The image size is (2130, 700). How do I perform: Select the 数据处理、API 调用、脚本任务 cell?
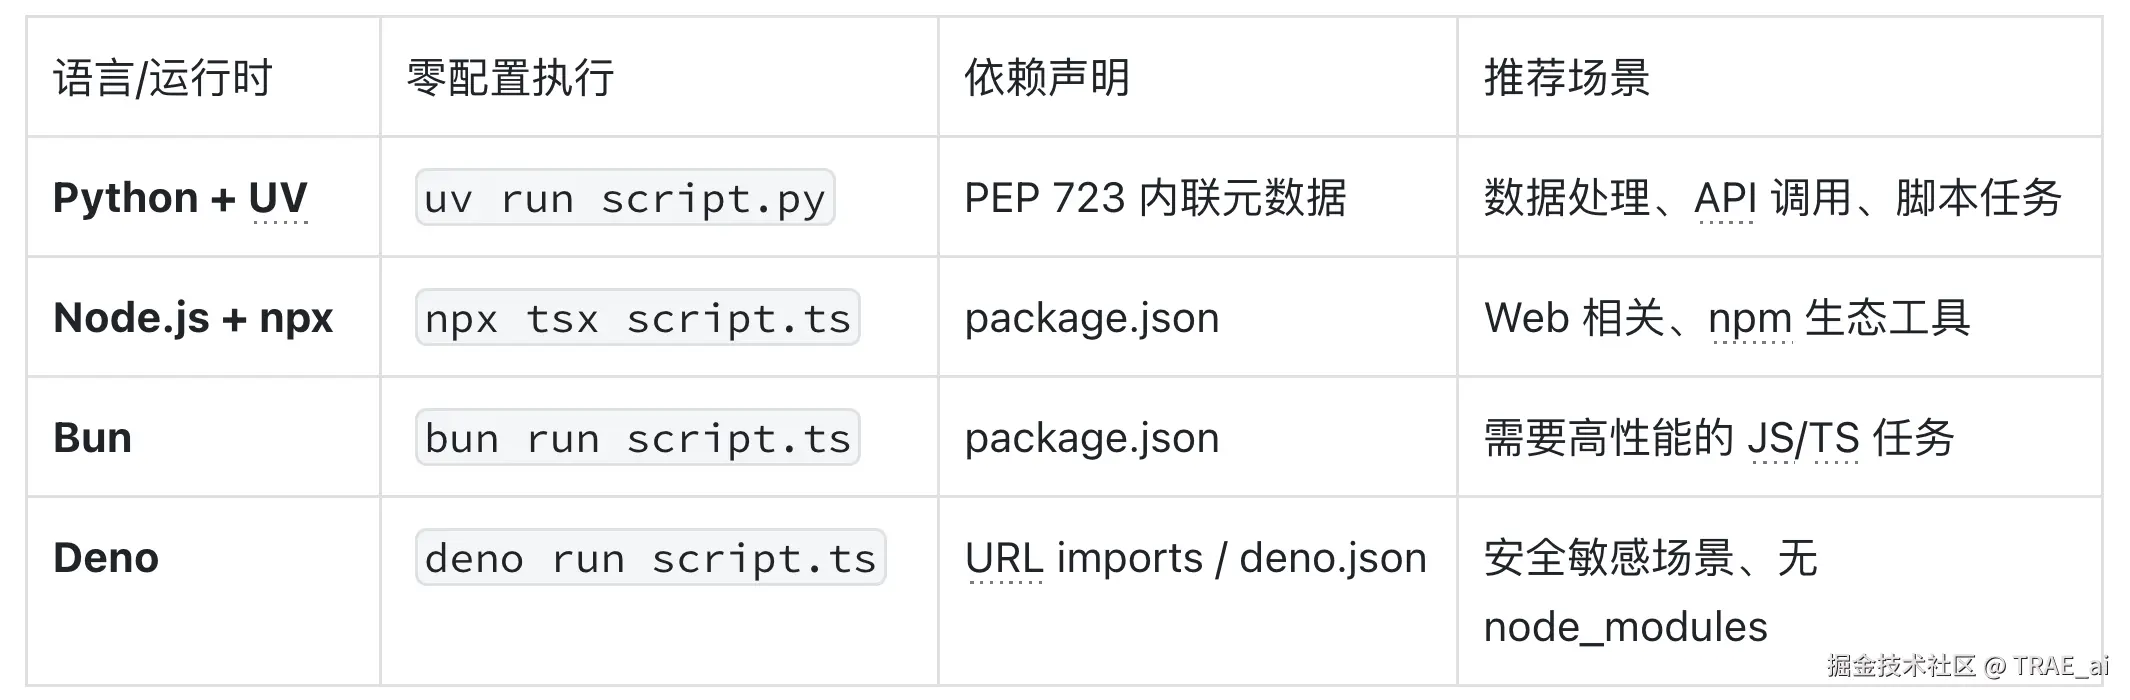pyautogui.click(x=1772, y=198)
